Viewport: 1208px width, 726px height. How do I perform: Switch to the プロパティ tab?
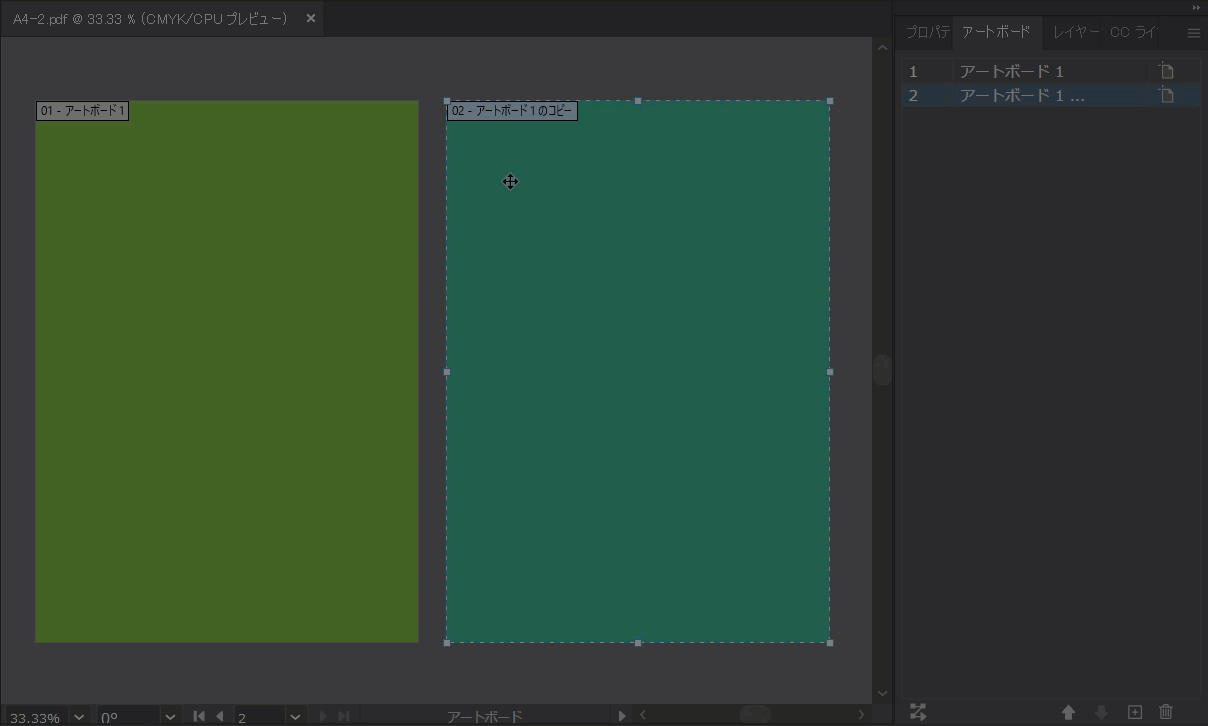(927, 32)
